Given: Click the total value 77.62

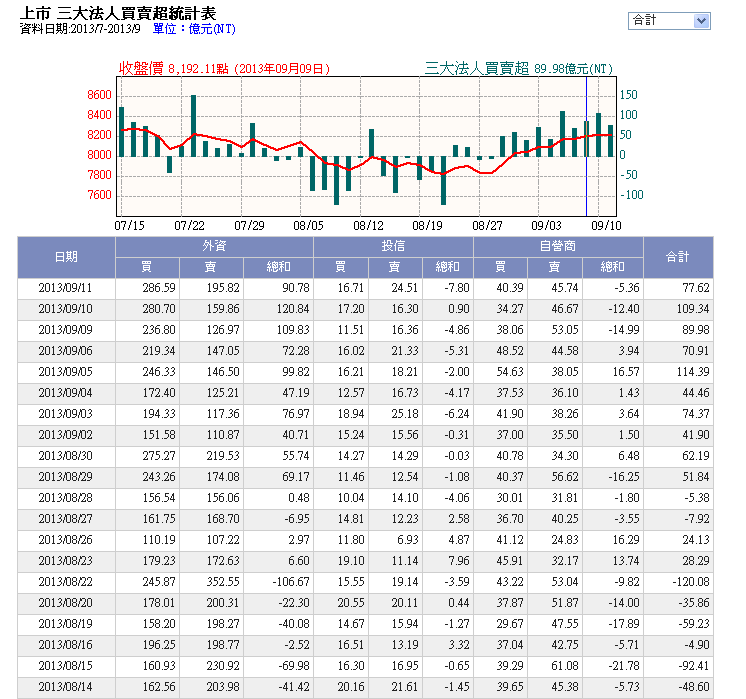Looking at the screenshot, I should click(x=696, y=288).
